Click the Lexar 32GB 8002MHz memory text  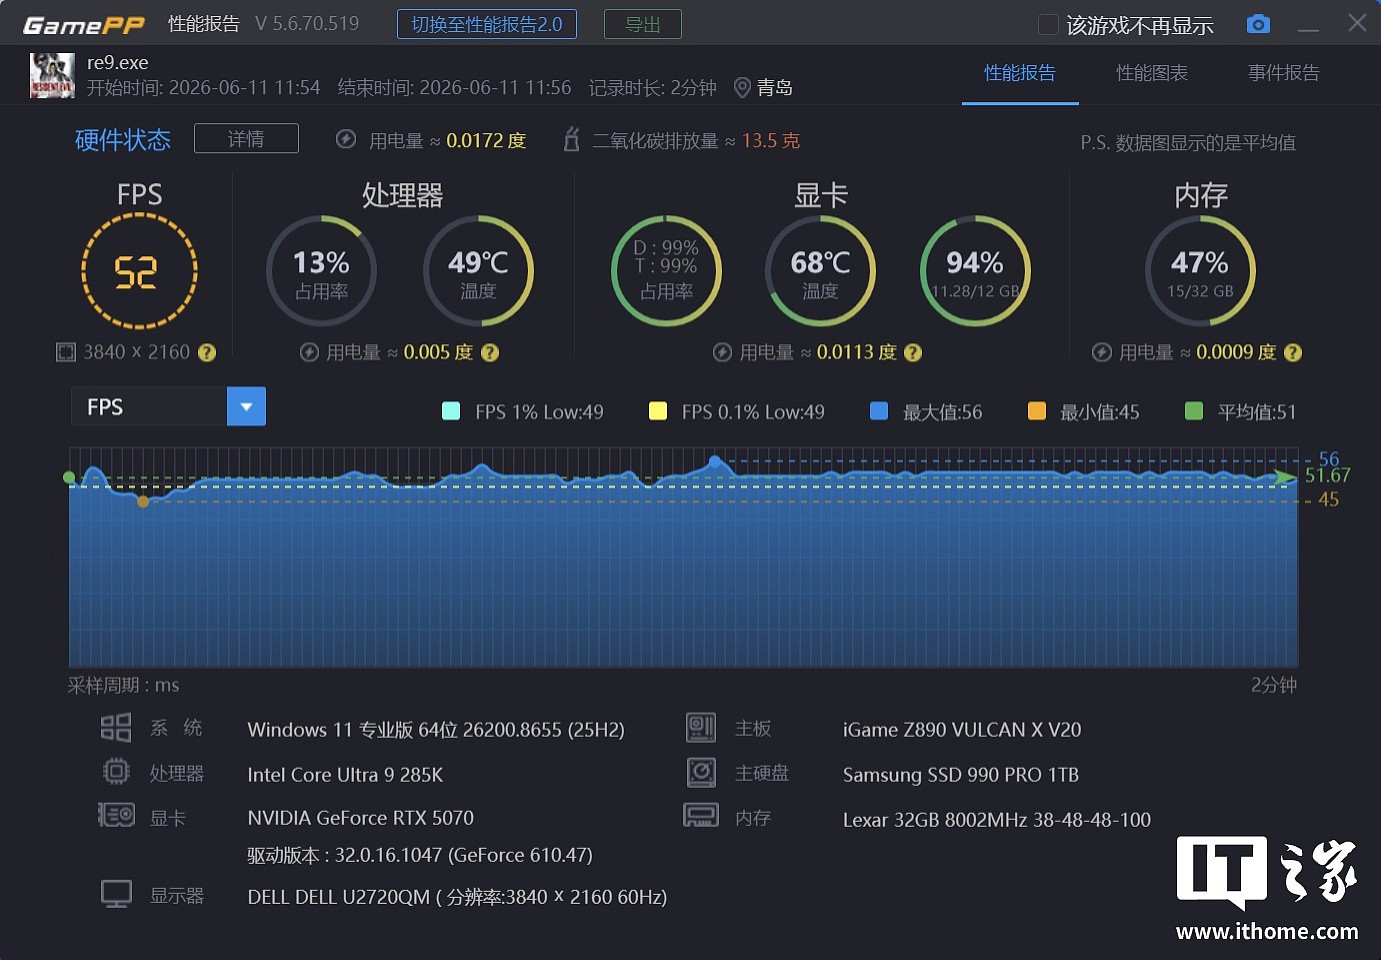(997, 820)
